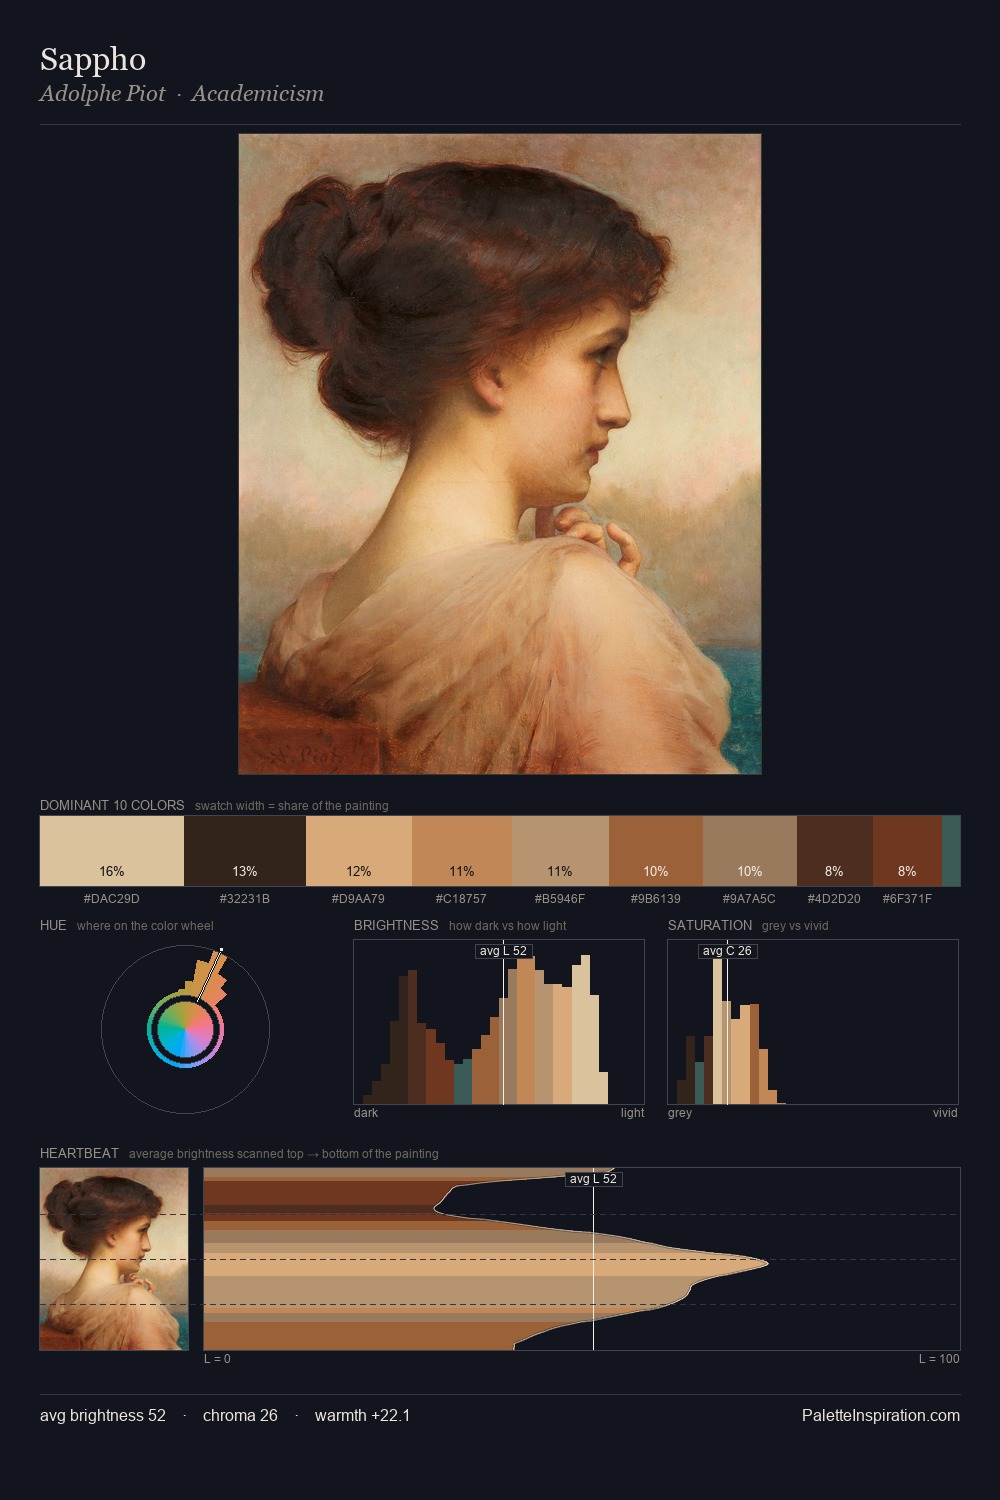The width and height of the screenshot is (1000, 1500).
Task: Click the 'L = 100' axis label
Action: coord(939,1359)
